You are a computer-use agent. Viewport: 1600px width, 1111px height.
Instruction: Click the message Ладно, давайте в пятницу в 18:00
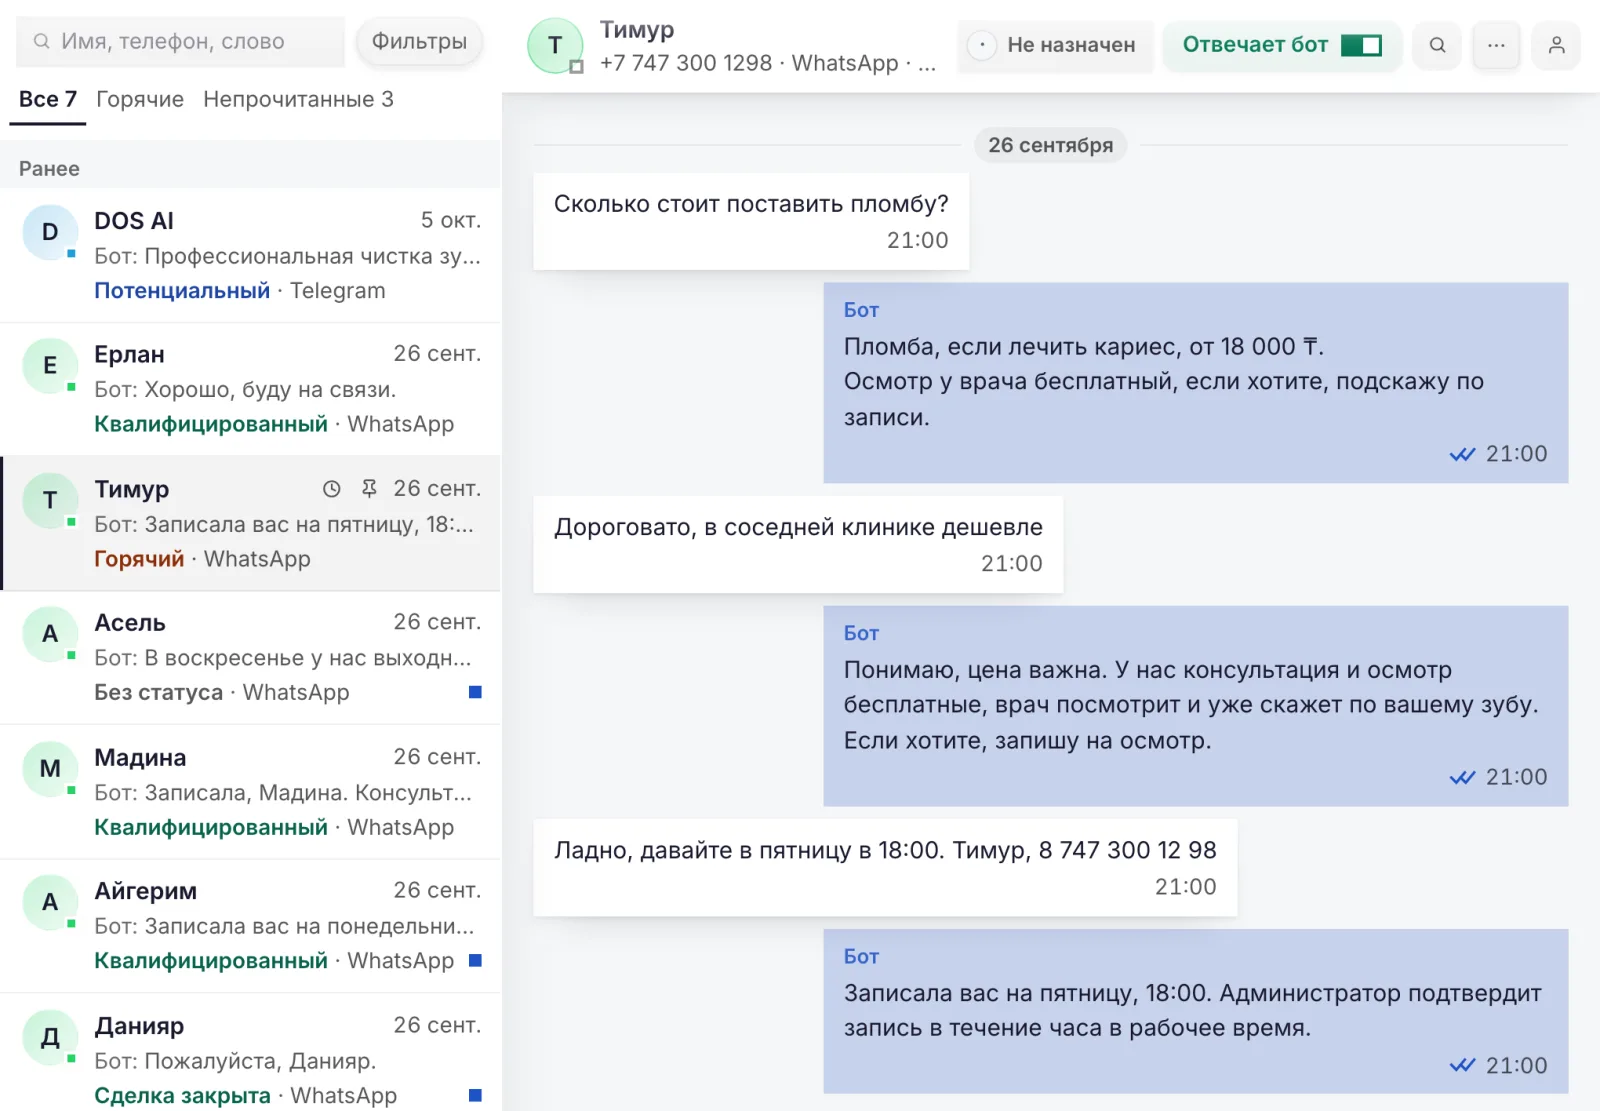pos(885,867)
